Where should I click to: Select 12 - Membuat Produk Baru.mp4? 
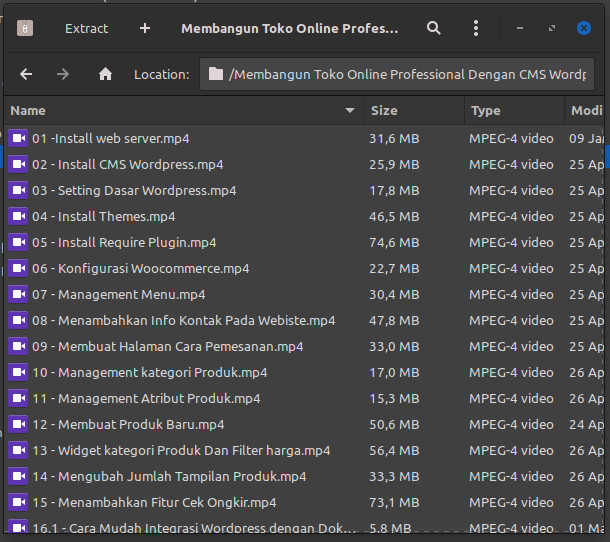point(128,424)
